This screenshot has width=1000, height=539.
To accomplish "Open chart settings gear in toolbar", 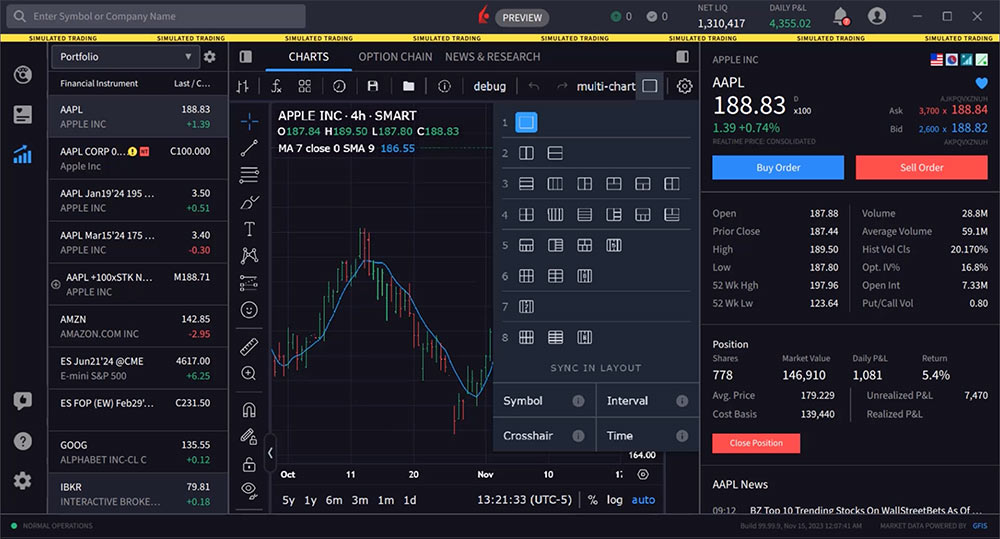I will [684, 86].
